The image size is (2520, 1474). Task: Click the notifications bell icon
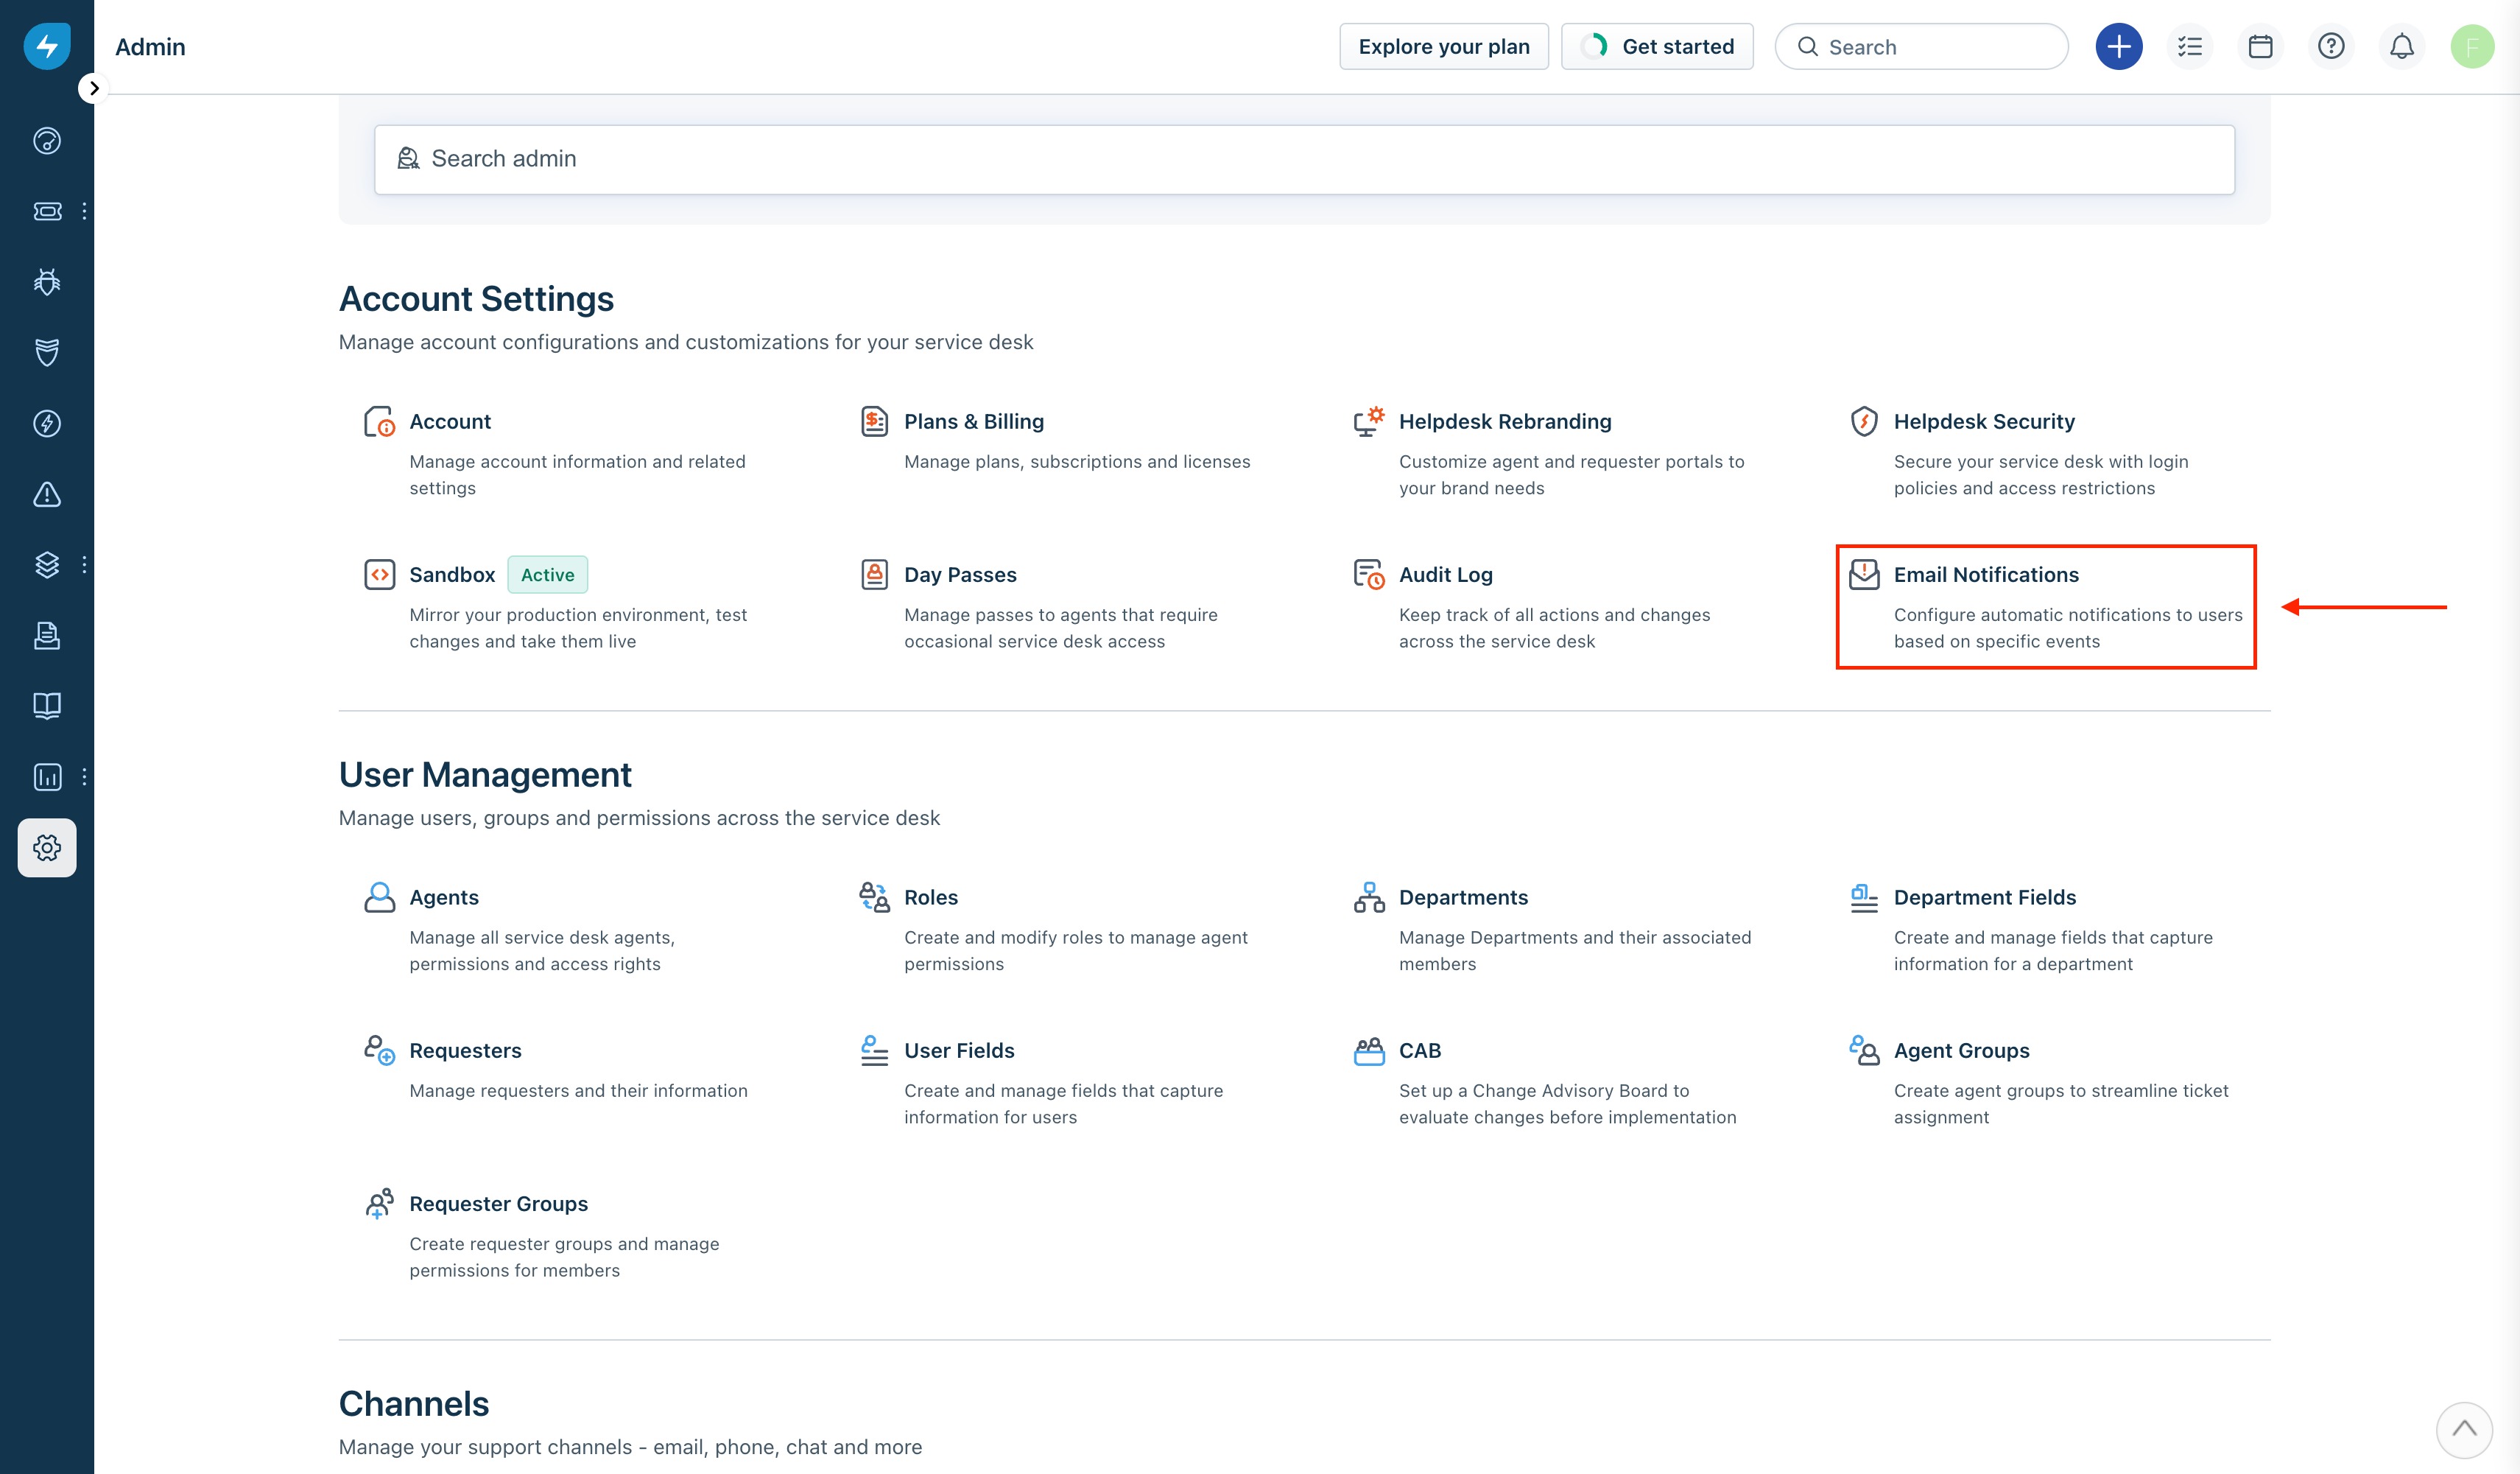[2401, 46]
